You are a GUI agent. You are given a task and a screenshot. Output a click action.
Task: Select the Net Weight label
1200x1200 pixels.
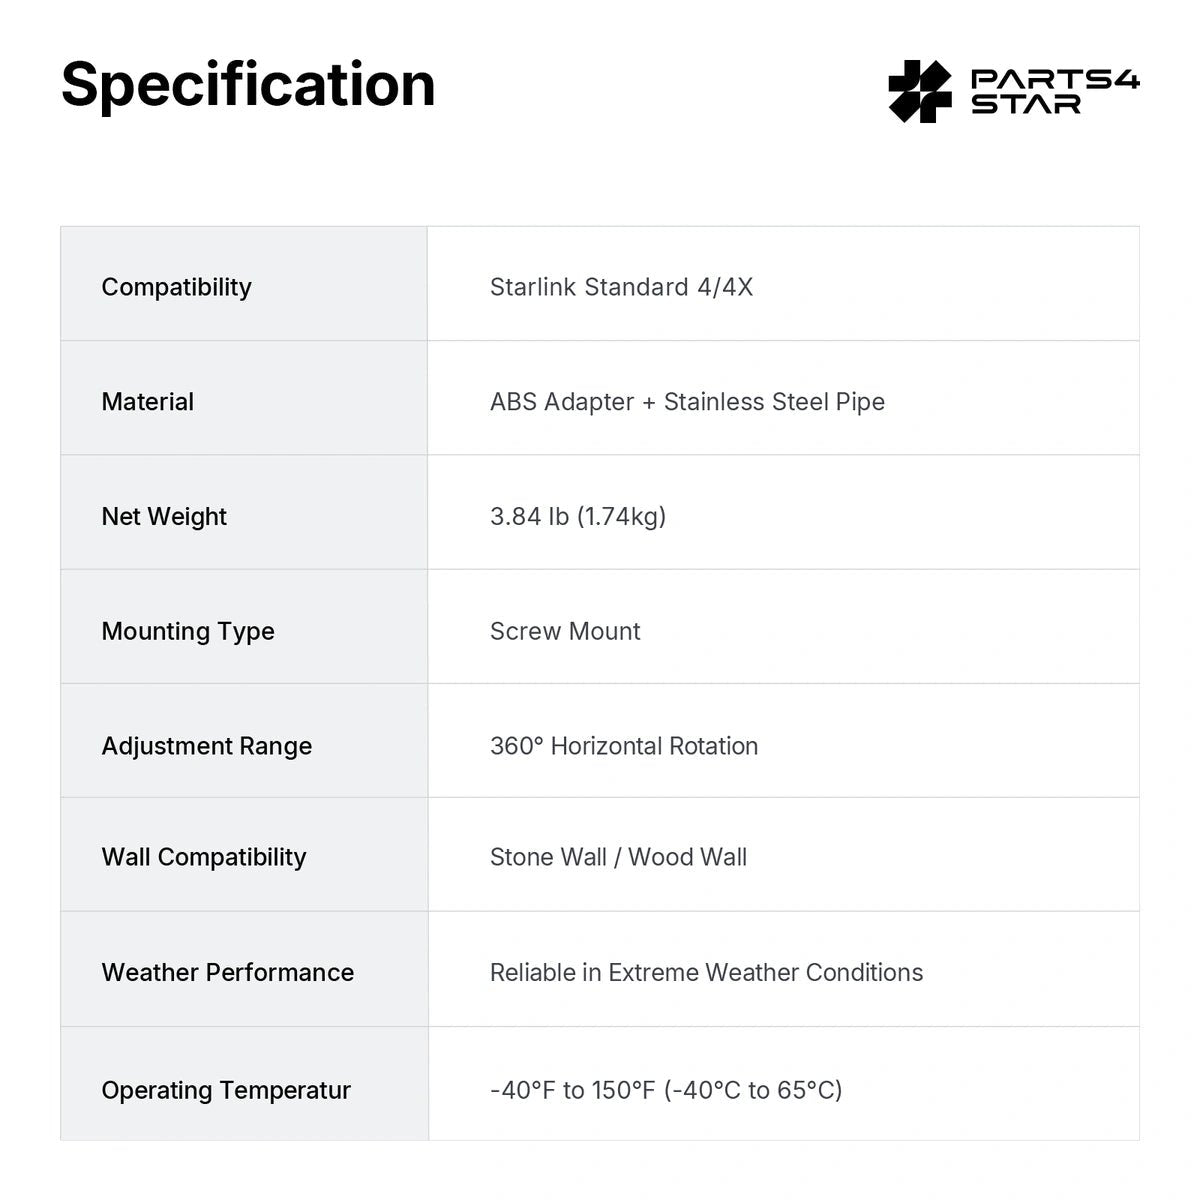164,517
